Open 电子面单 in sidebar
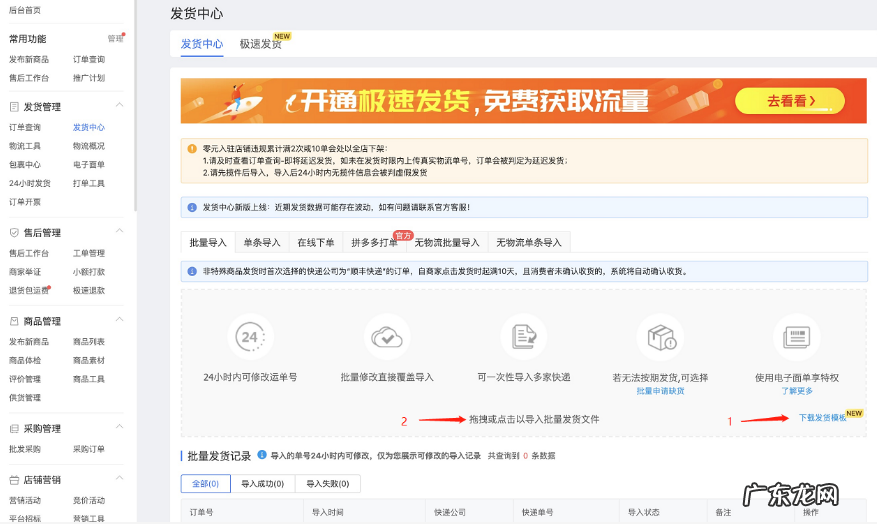Screen dimensions: 877x524 pos(89,164)
